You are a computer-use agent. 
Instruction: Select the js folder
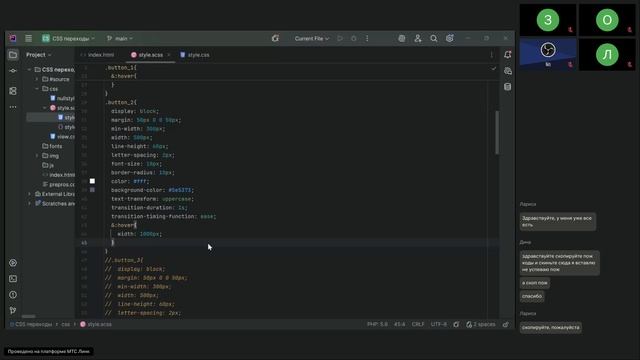(48, 165)
